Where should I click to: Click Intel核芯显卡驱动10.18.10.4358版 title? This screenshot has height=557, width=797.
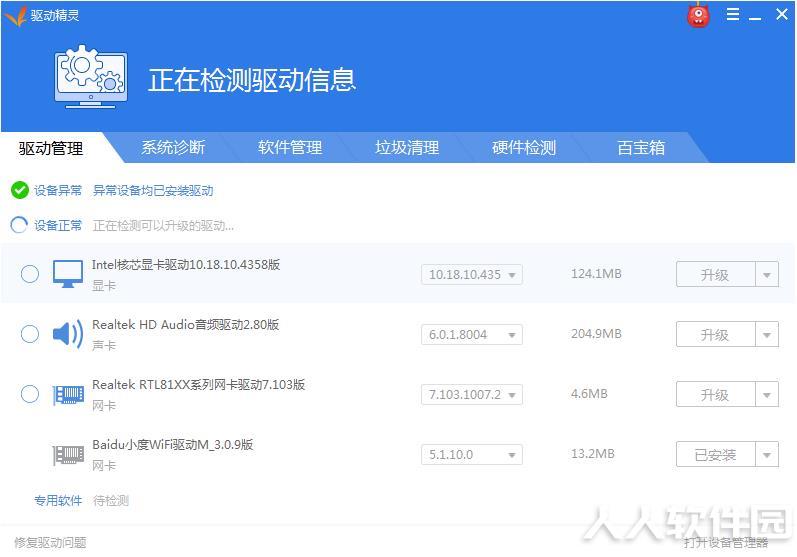tap(186, 265)
